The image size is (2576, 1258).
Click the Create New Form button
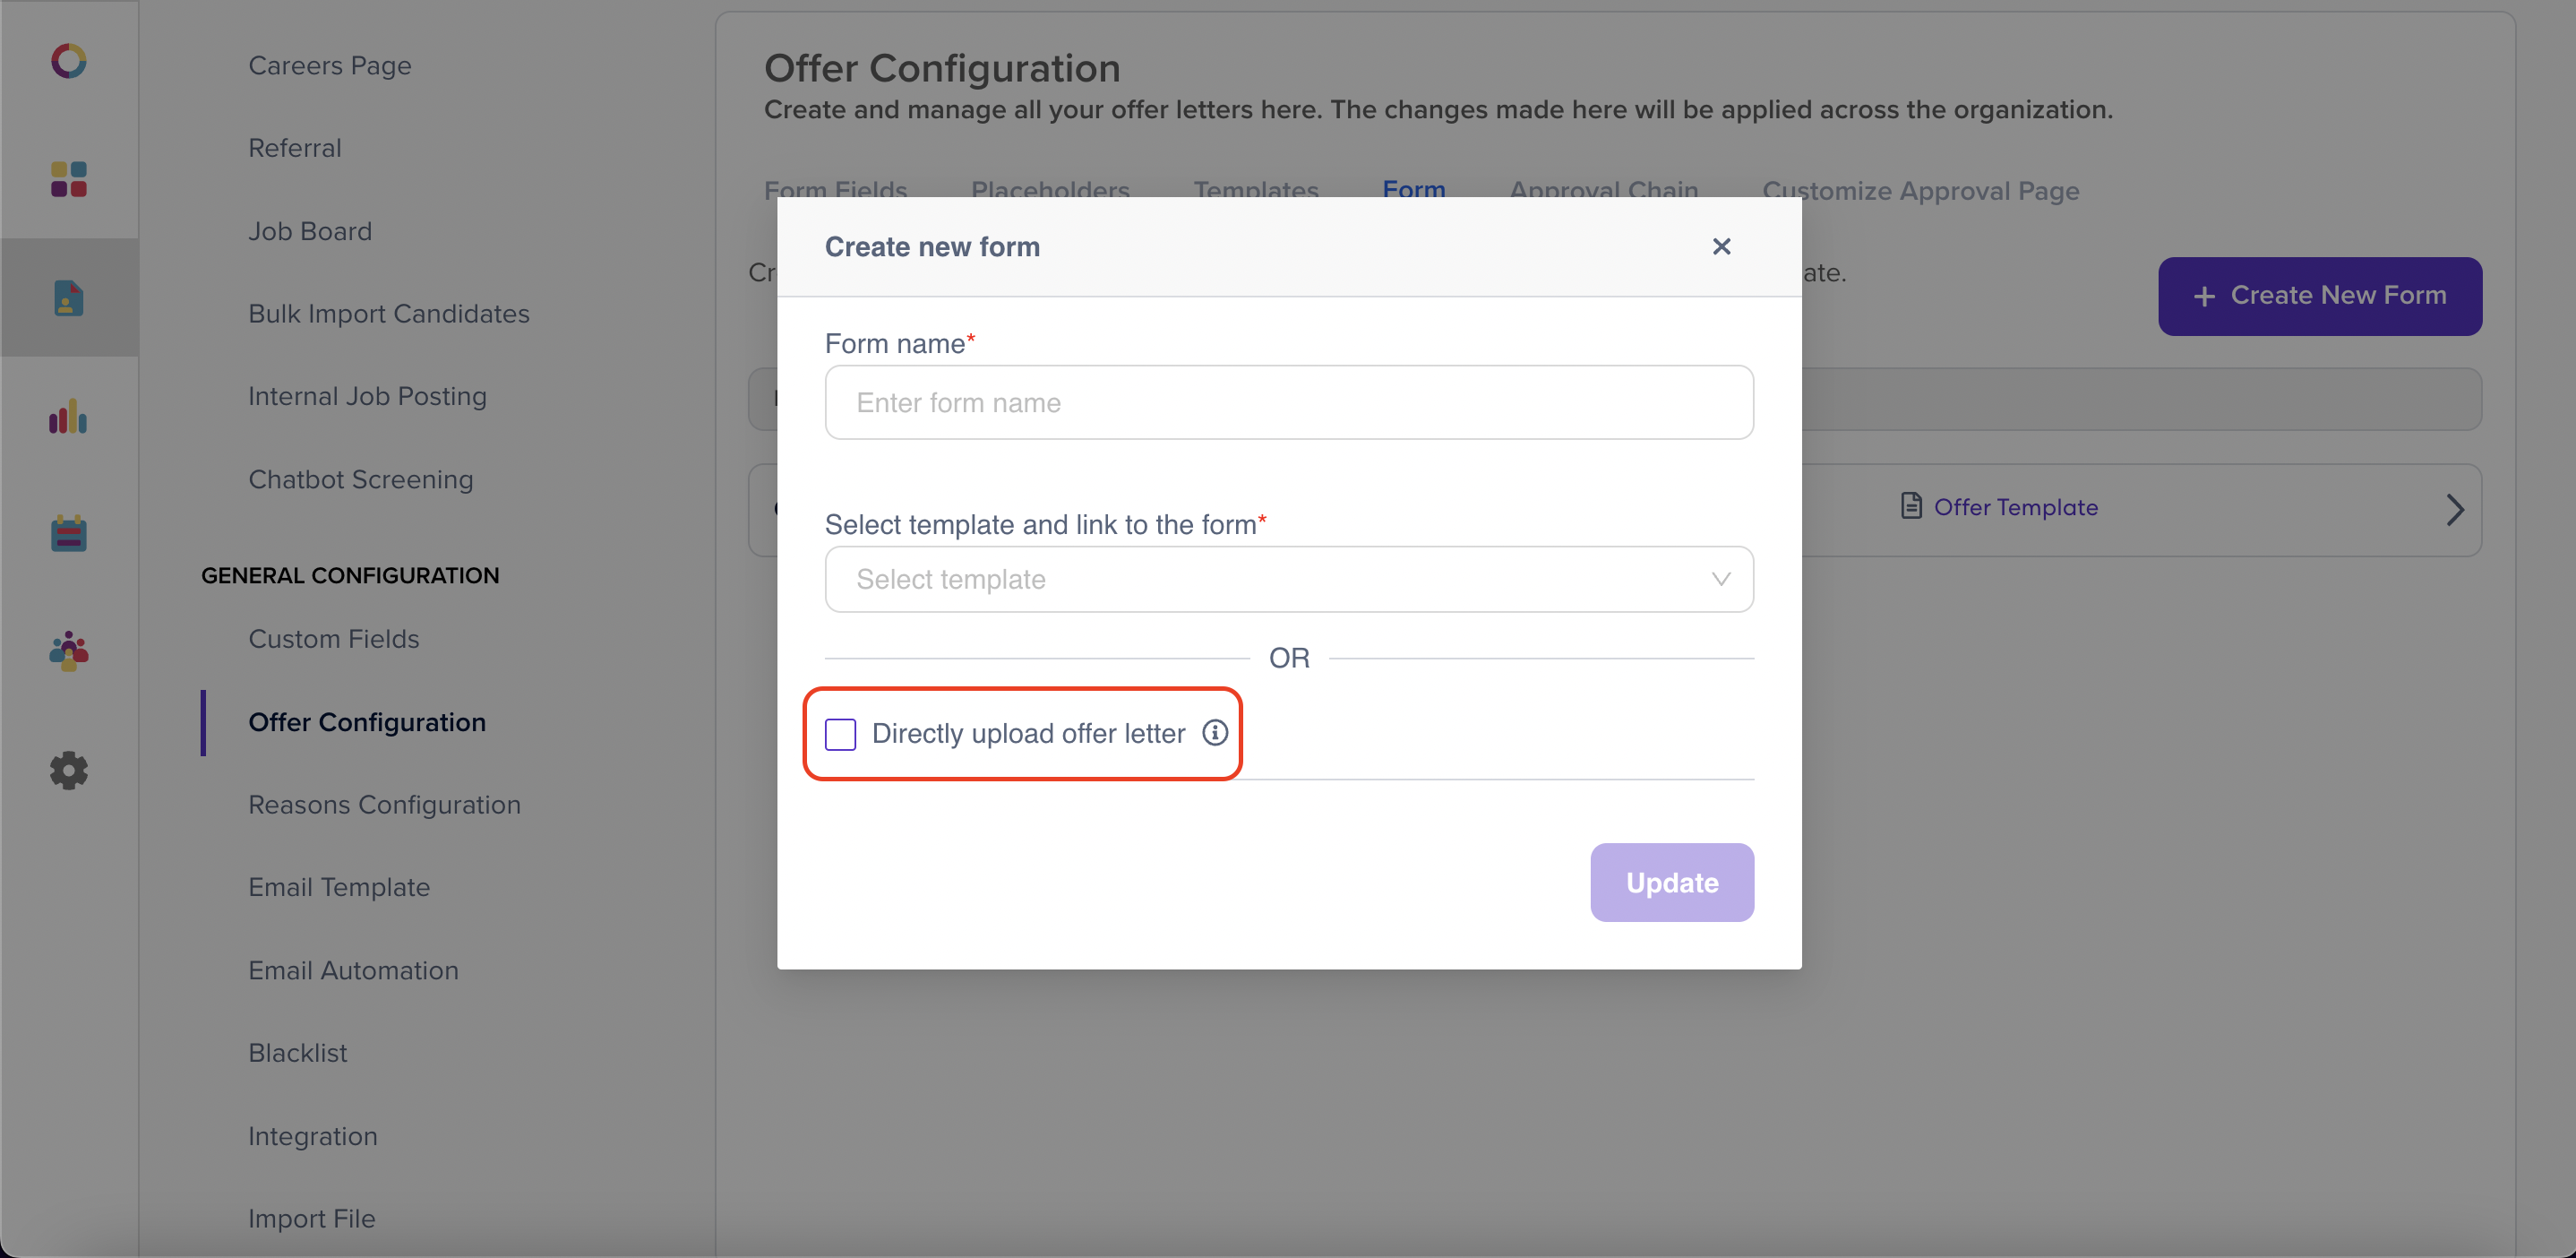2320,296
